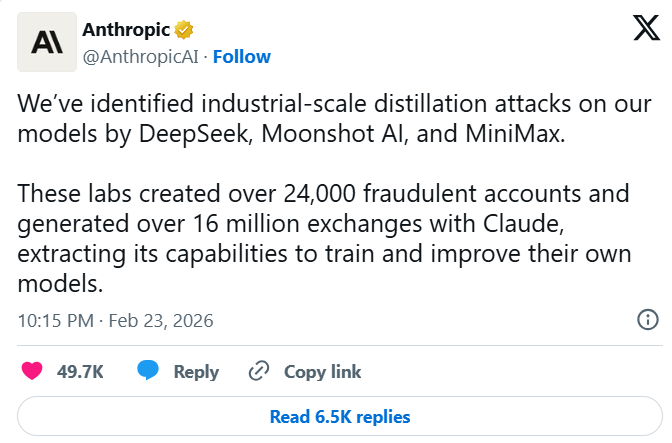Image resolution: width=672 pixels, height=443 pixels.
Task: Click the blue reply speech bubble icon
Action: pyautogui.click(x=149, y=371)
